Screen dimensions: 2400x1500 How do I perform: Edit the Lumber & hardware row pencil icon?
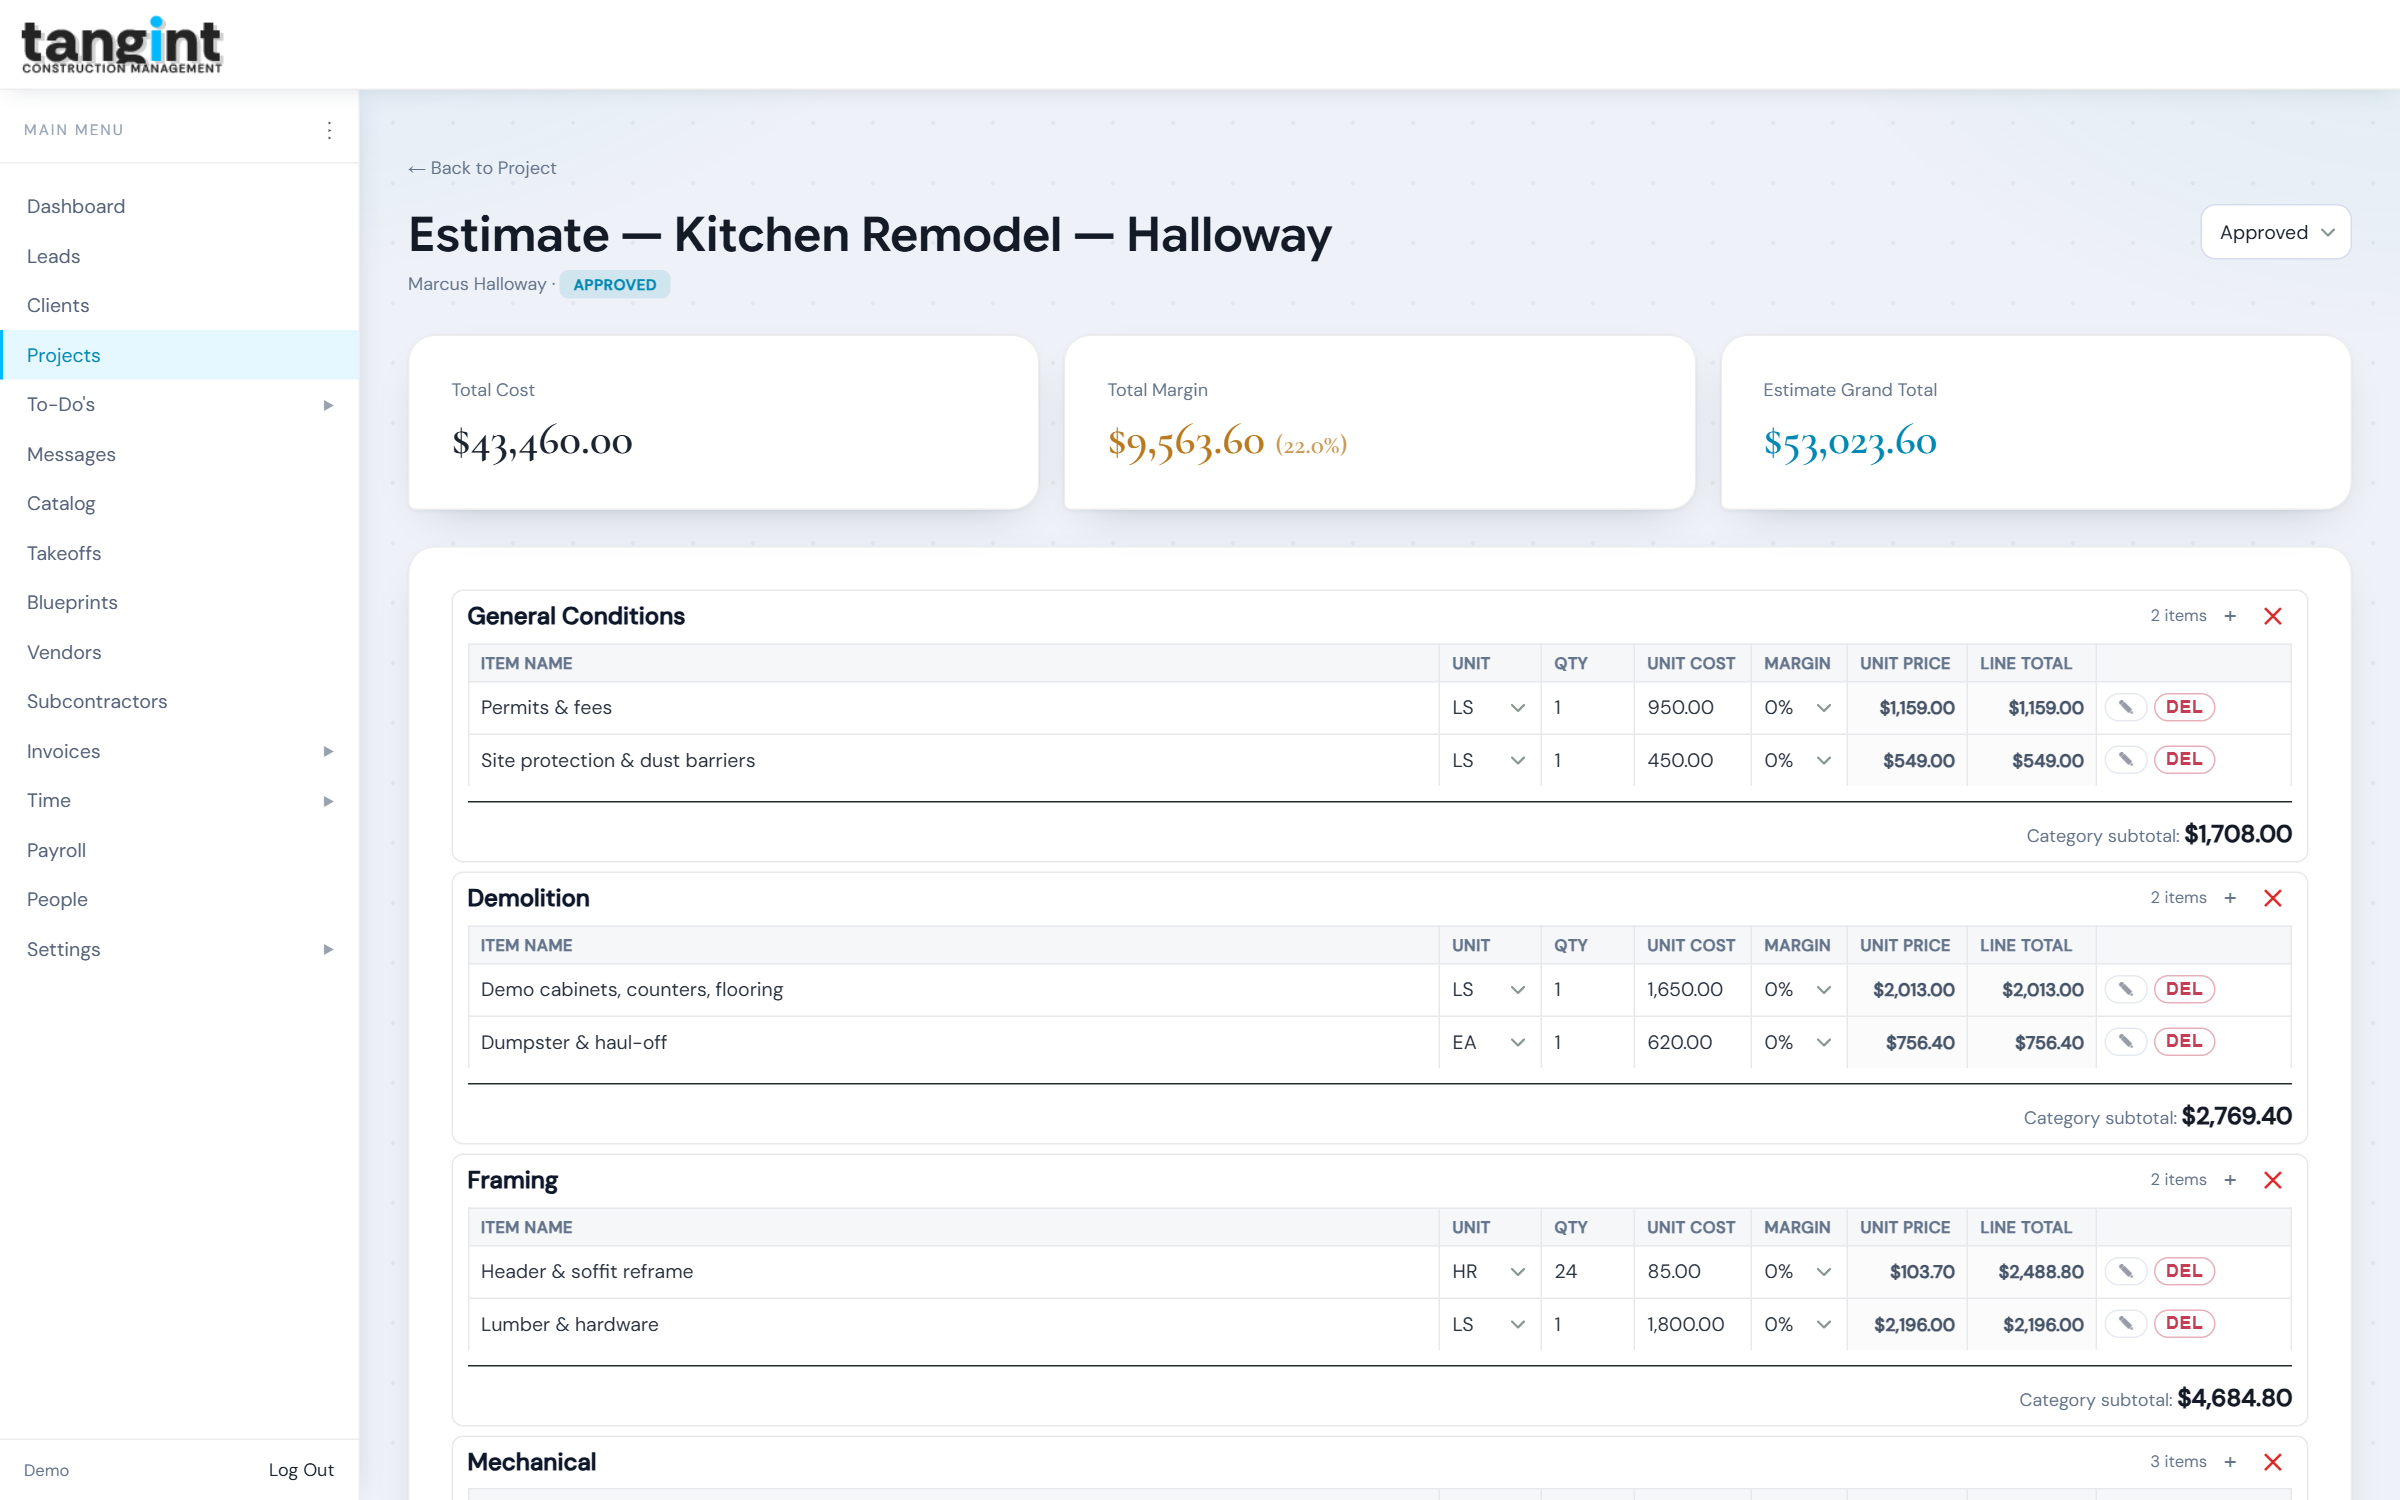click(x=2126, y=1324)
